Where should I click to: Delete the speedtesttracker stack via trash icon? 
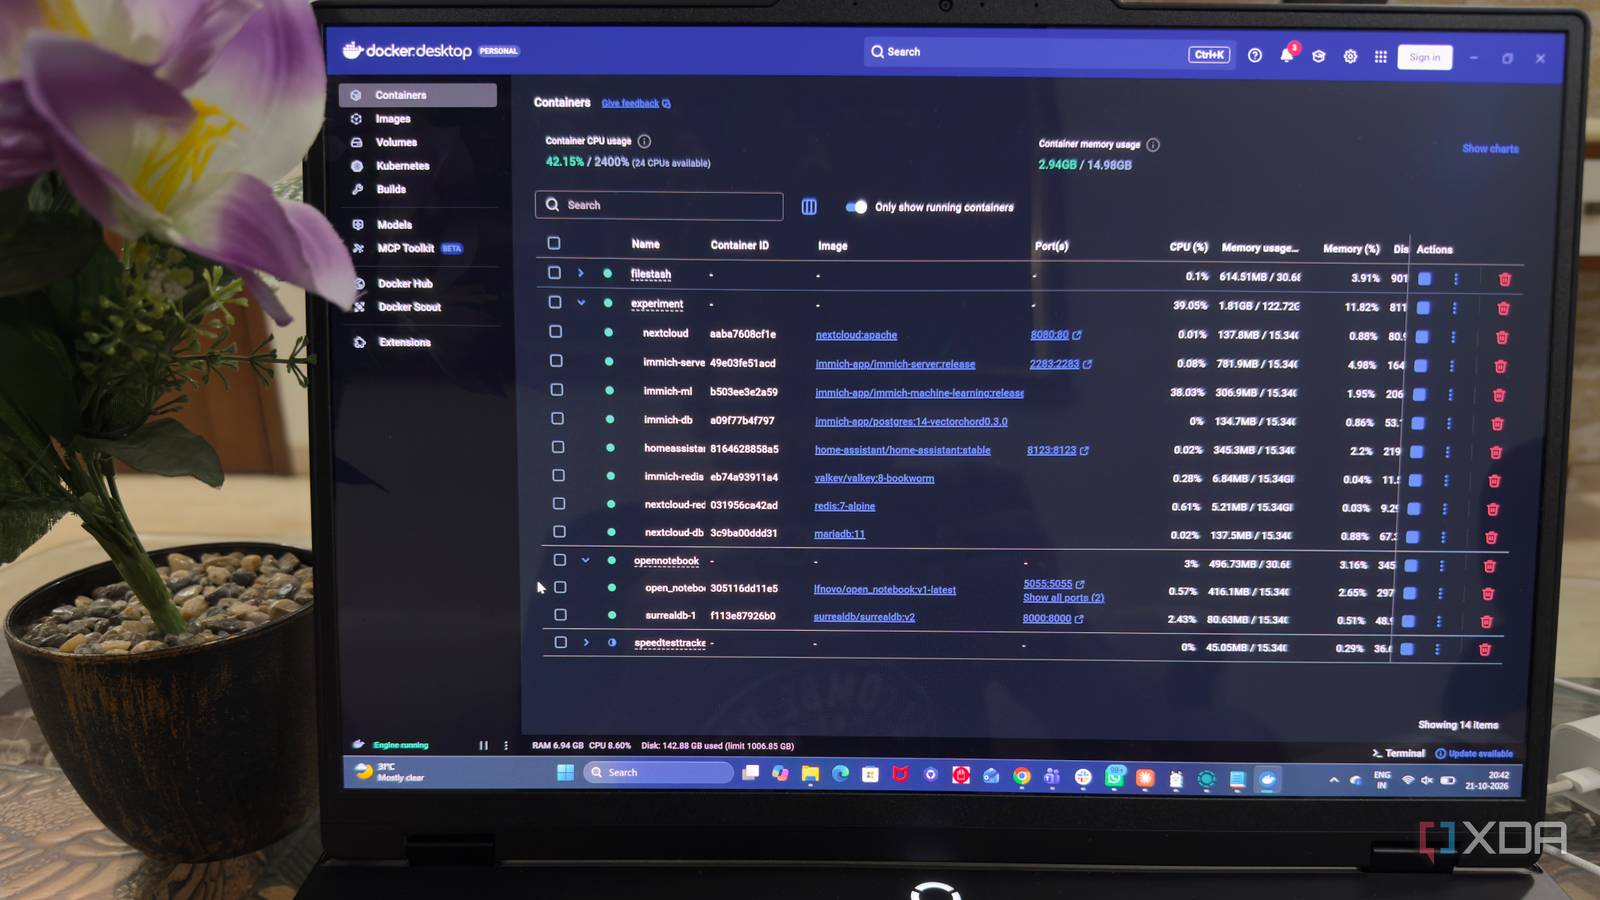[1485, 650]
